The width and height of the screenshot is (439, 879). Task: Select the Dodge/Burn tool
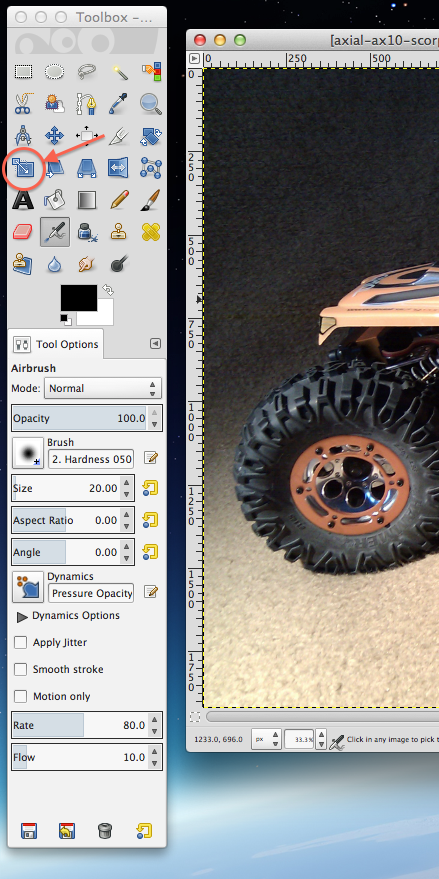(x=118, y=263)
